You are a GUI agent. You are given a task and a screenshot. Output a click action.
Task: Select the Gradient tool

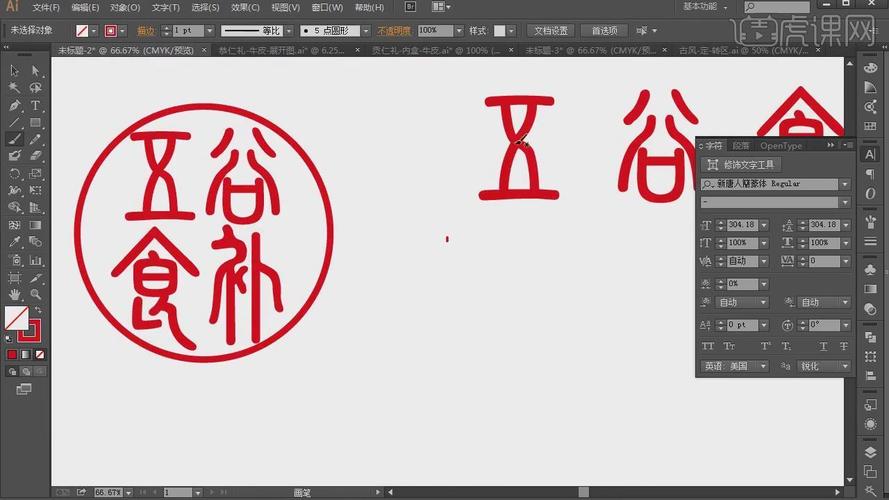click(x=35, y=225)
